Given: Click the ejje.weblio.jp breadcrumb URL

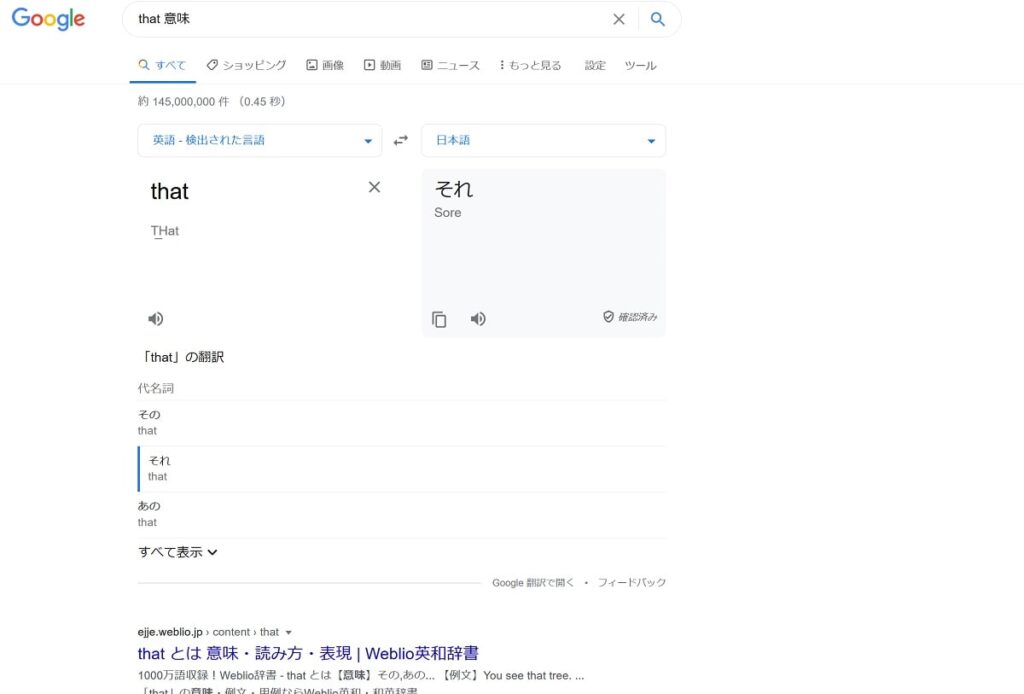Looking at the screenshot, I should 208,632.
